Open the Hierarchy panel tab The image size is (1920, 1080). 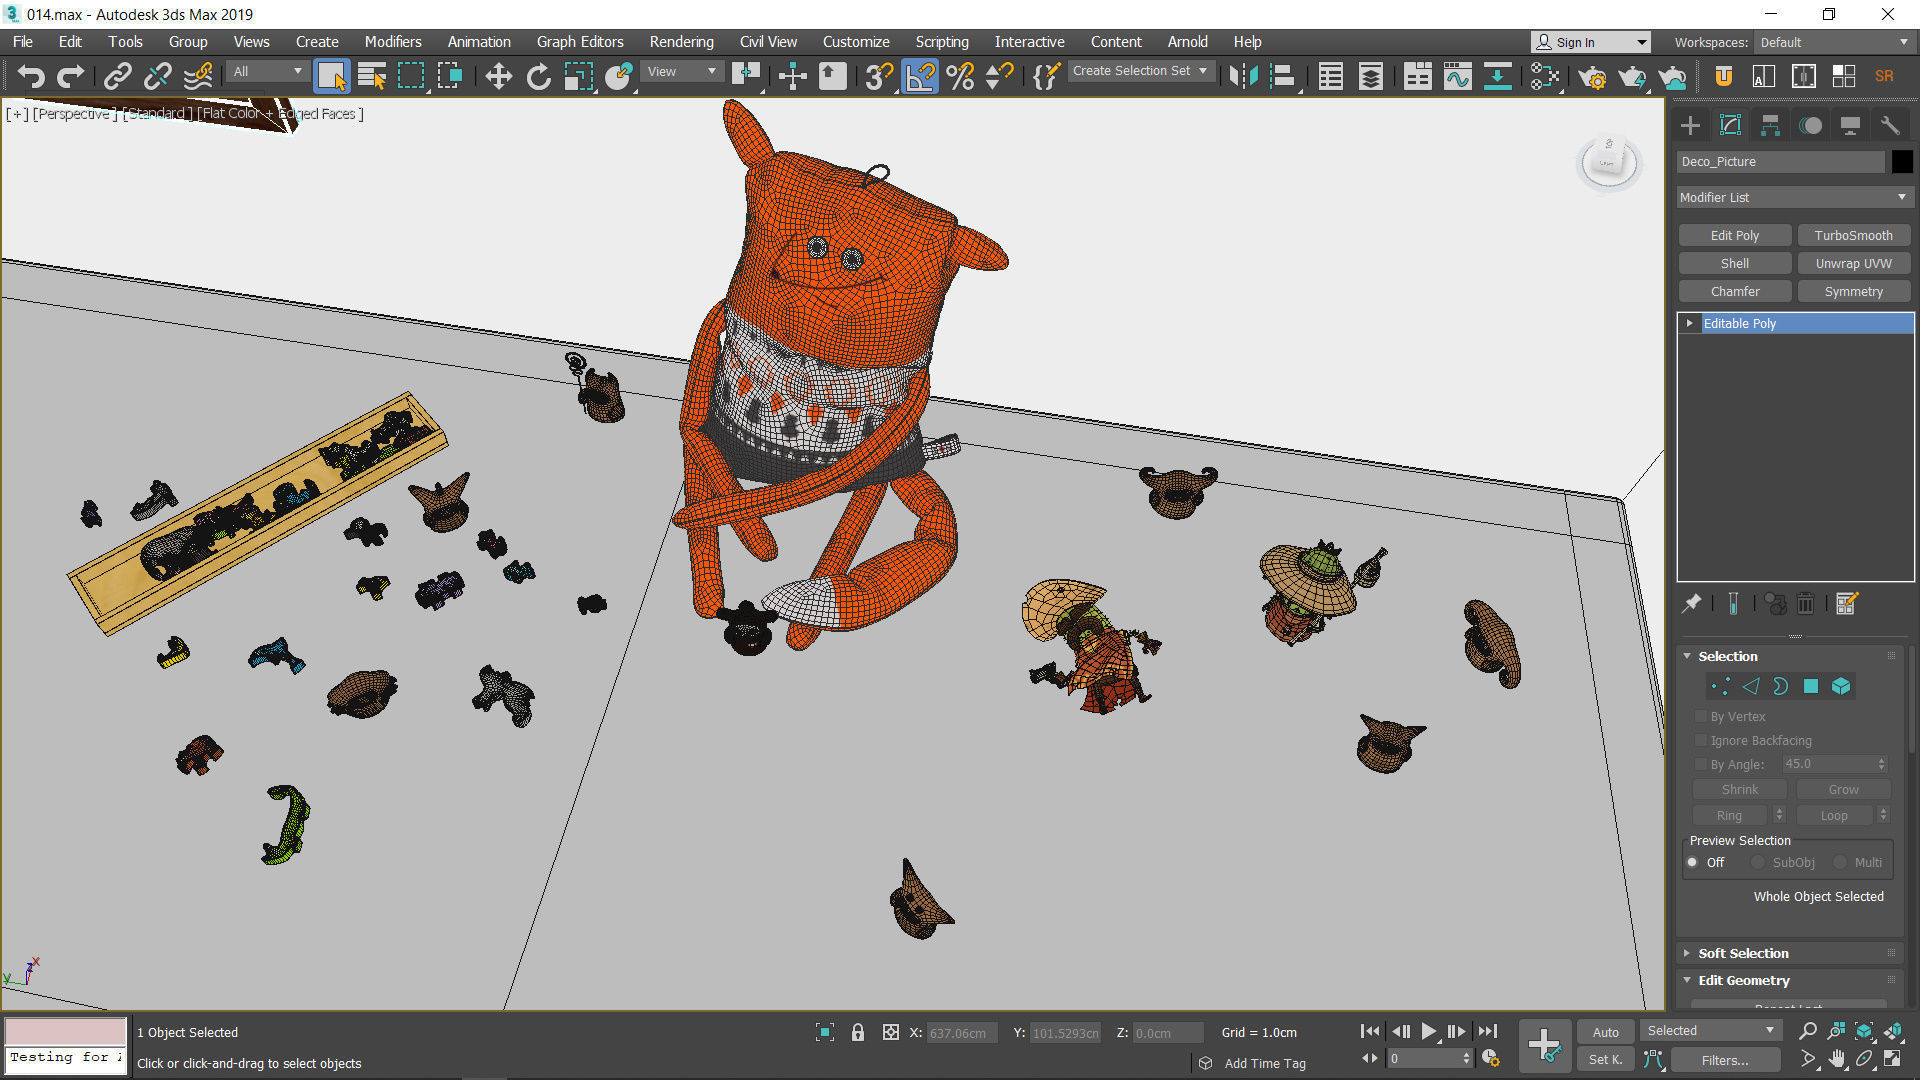coord(1770,125)
